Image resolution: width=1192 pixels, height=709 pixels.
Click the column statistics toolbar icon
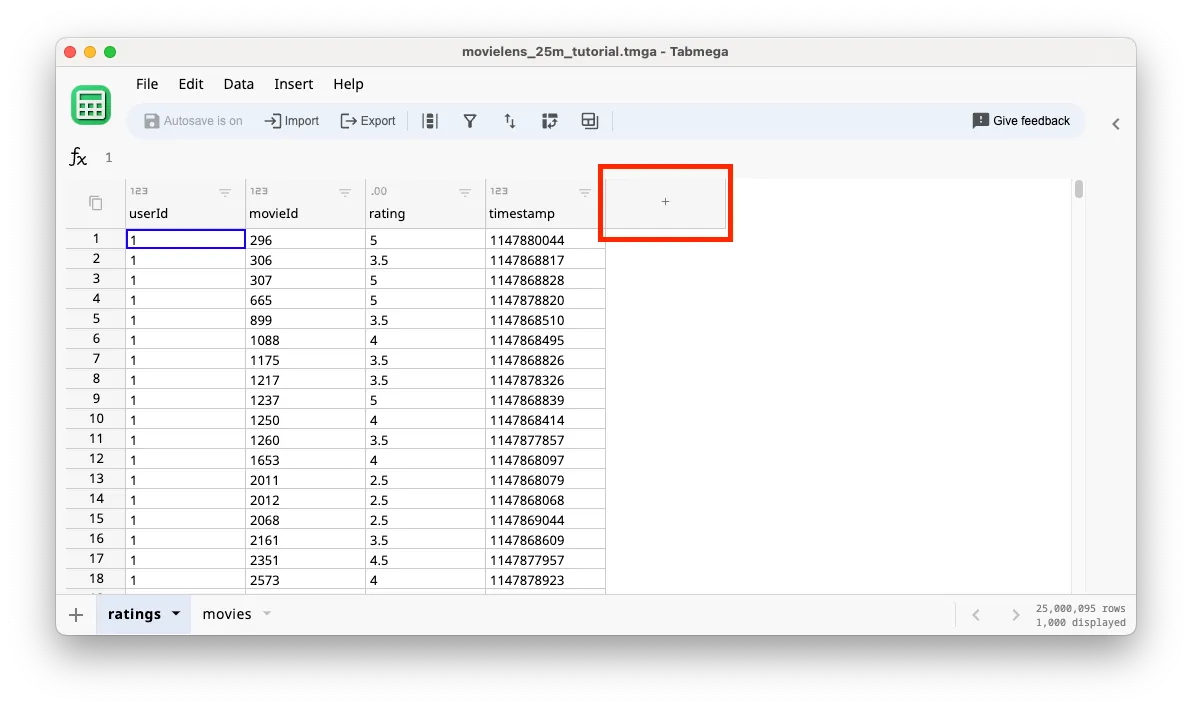click(429, 120)
